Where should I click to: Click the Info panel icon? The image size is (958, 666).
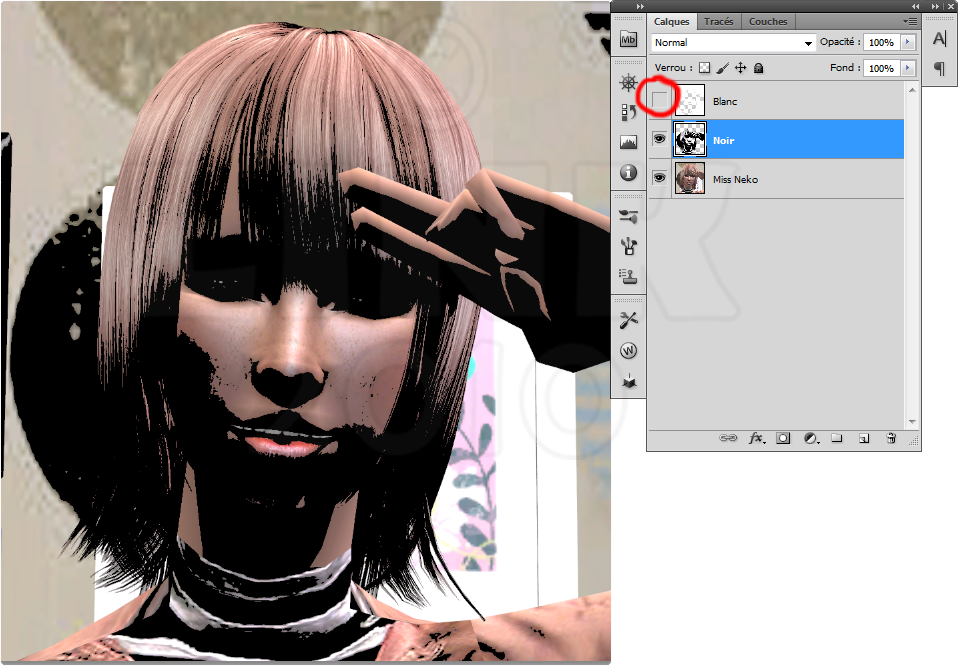click(628, 173)
